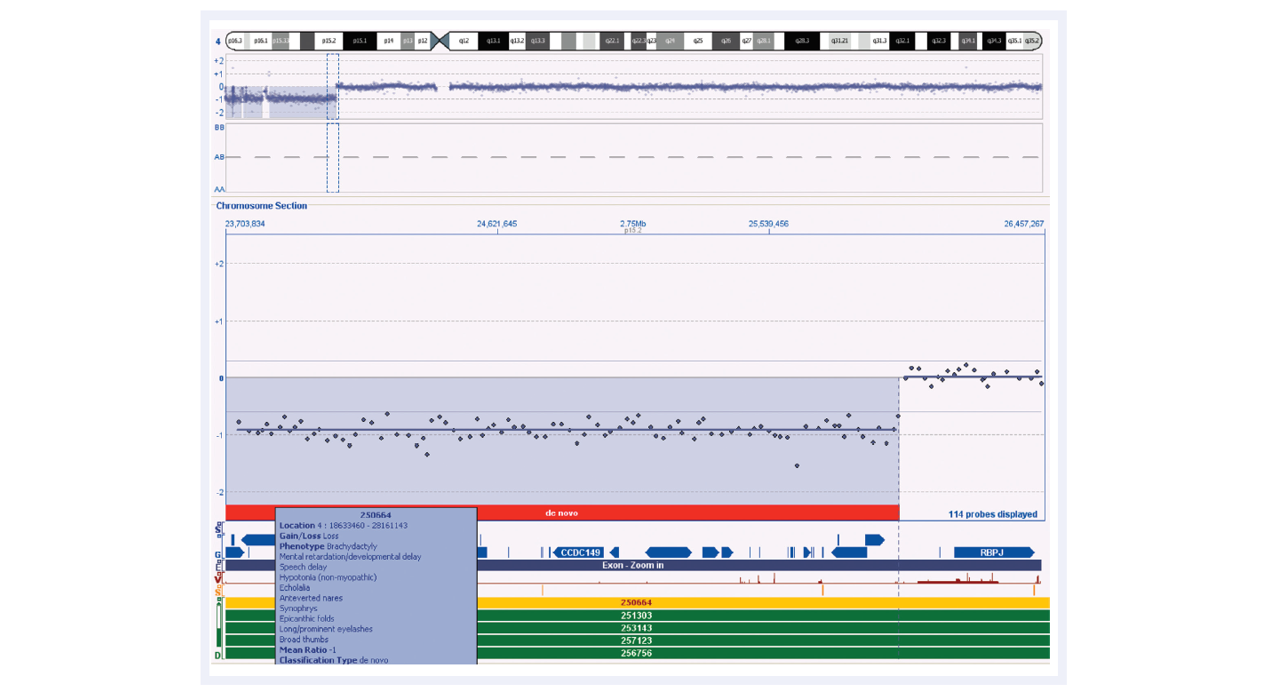Click the 250664 tooltip title
This screenshot has width=1276, height=694.
click(375, 515)
